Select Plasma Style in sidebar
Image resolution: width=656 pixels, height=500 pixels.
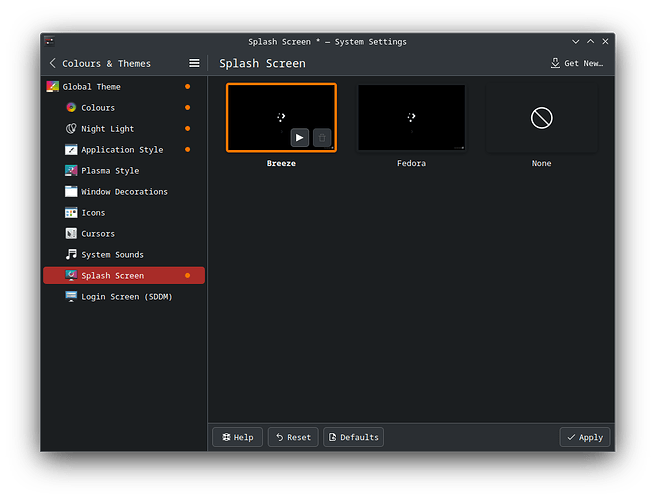click(x=124, y=170)
